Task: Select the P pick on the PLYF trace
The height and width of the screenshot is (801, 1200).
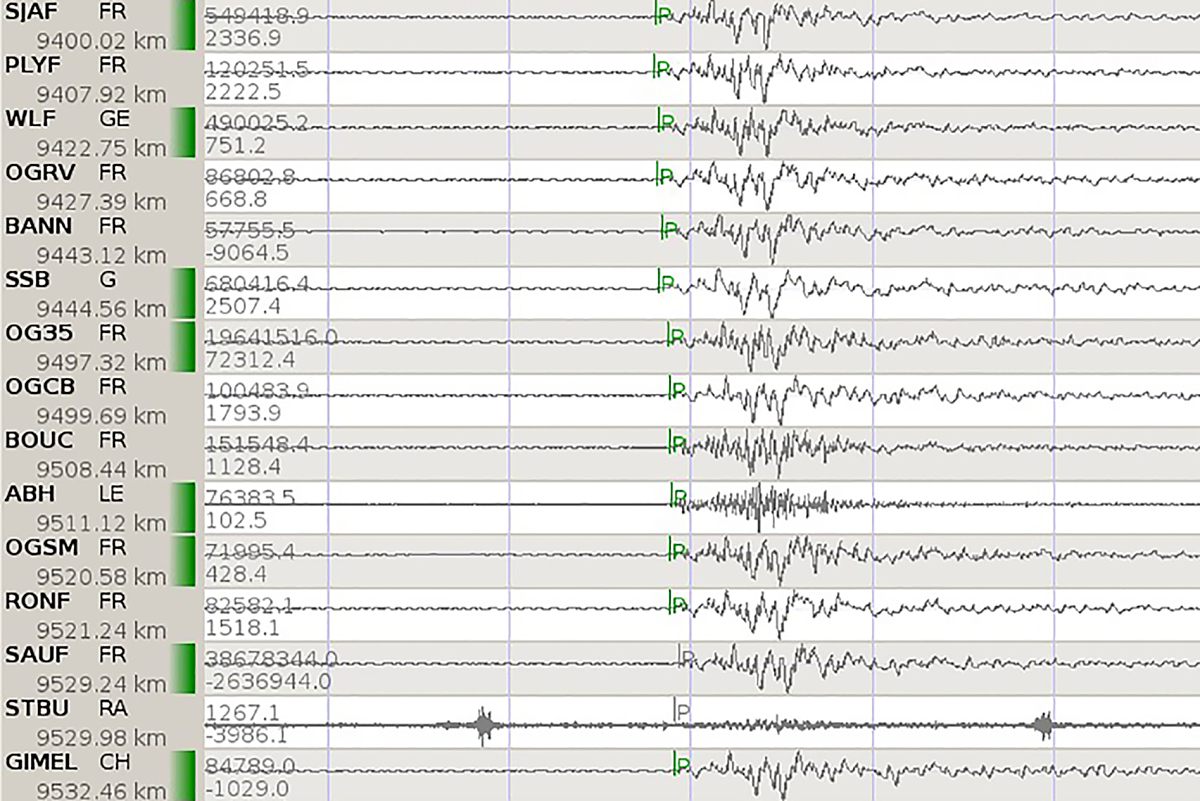Action: coord(661,68)
